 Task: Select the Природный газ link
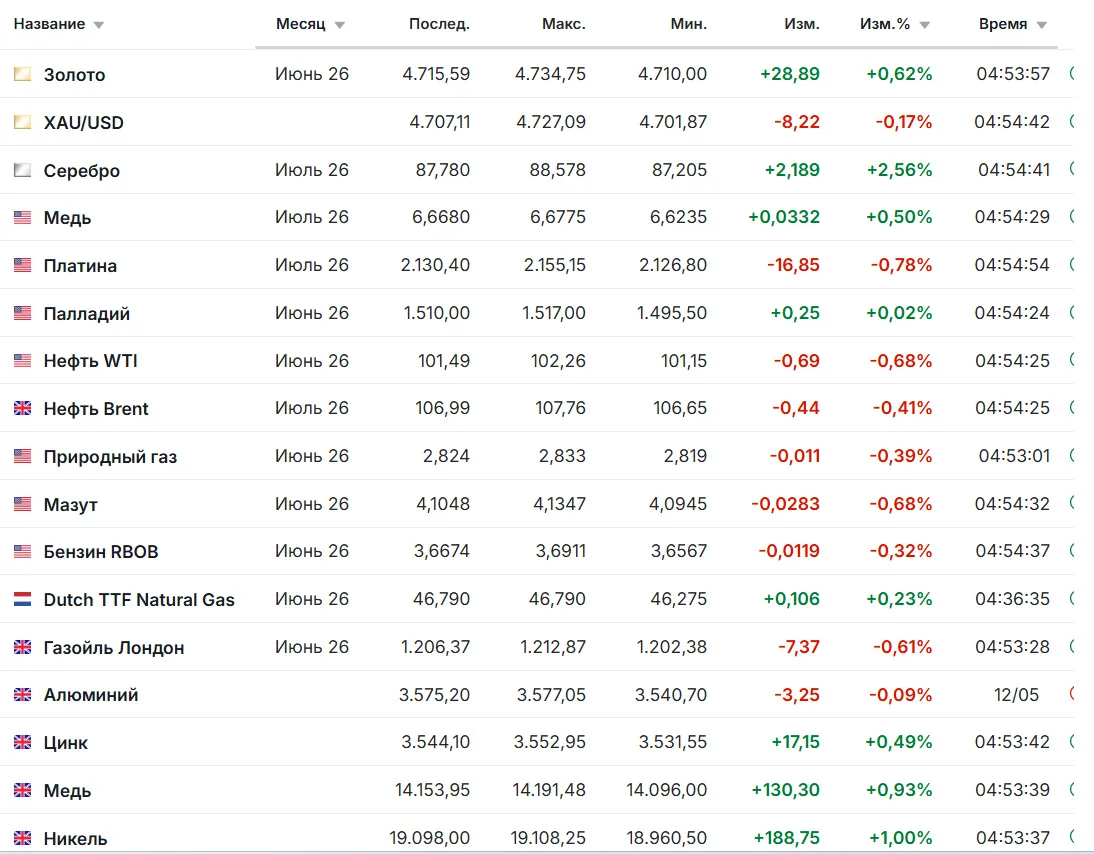click(110, 457)
